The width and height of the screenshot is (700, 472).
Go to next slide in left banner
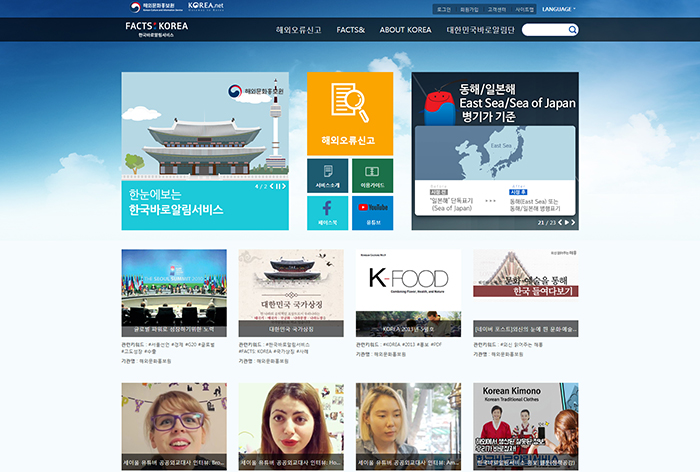(283, 186)
